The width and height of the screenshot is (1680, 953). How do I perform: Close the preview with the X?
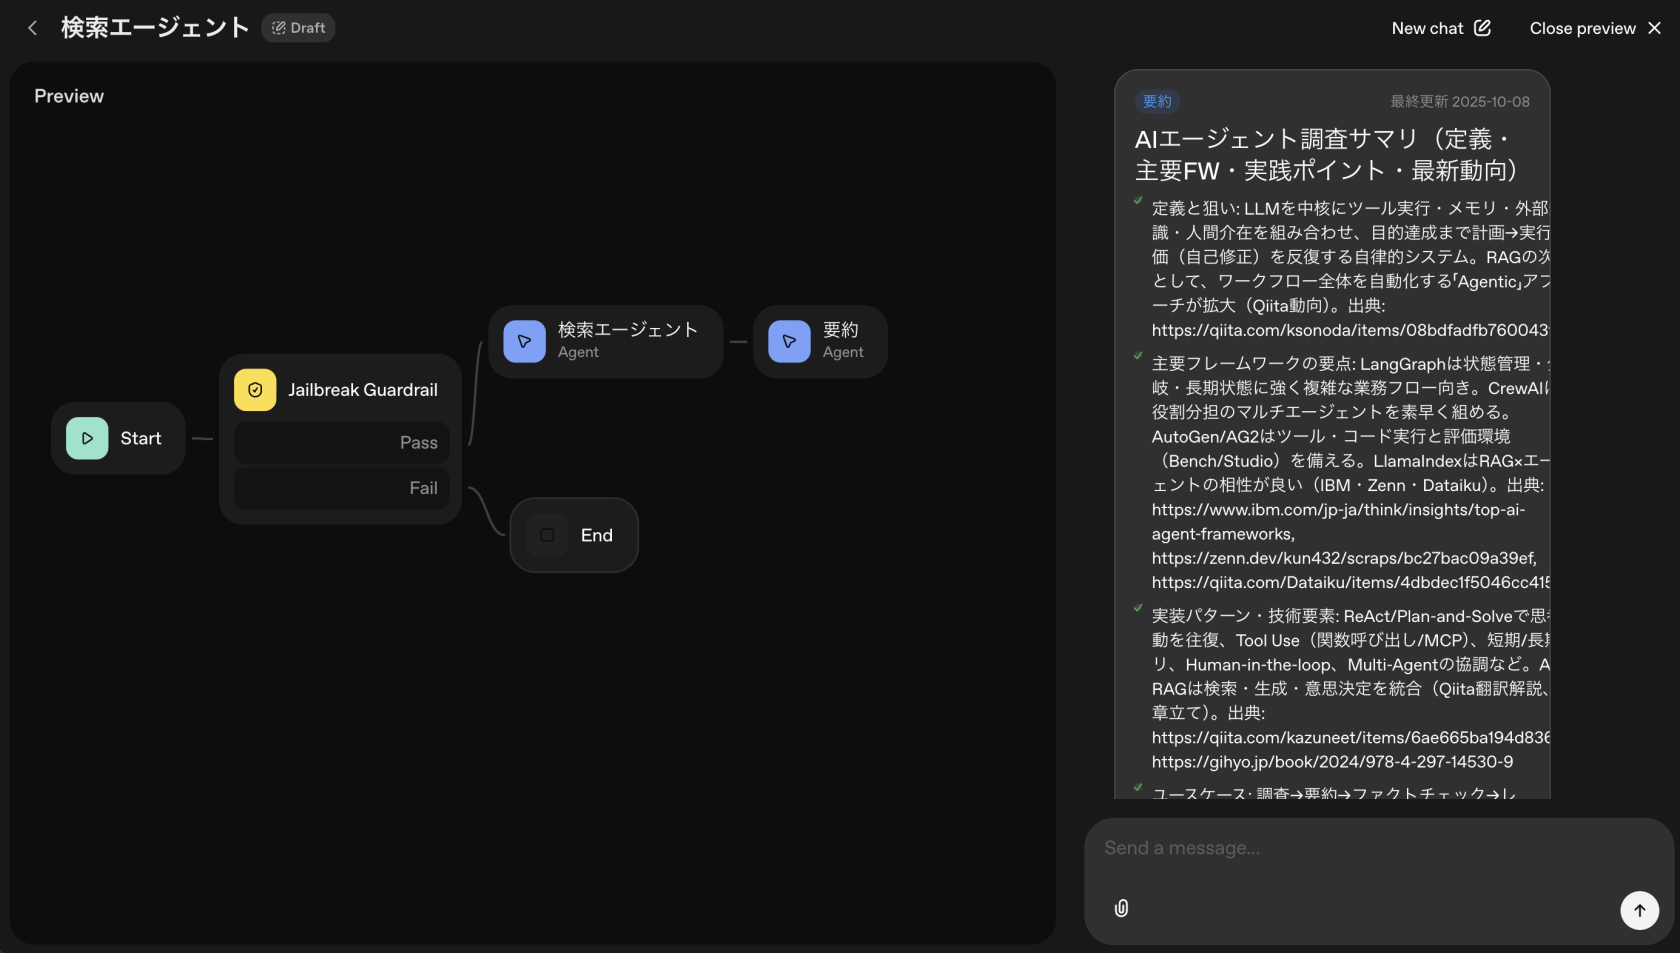click(1654, 28)
